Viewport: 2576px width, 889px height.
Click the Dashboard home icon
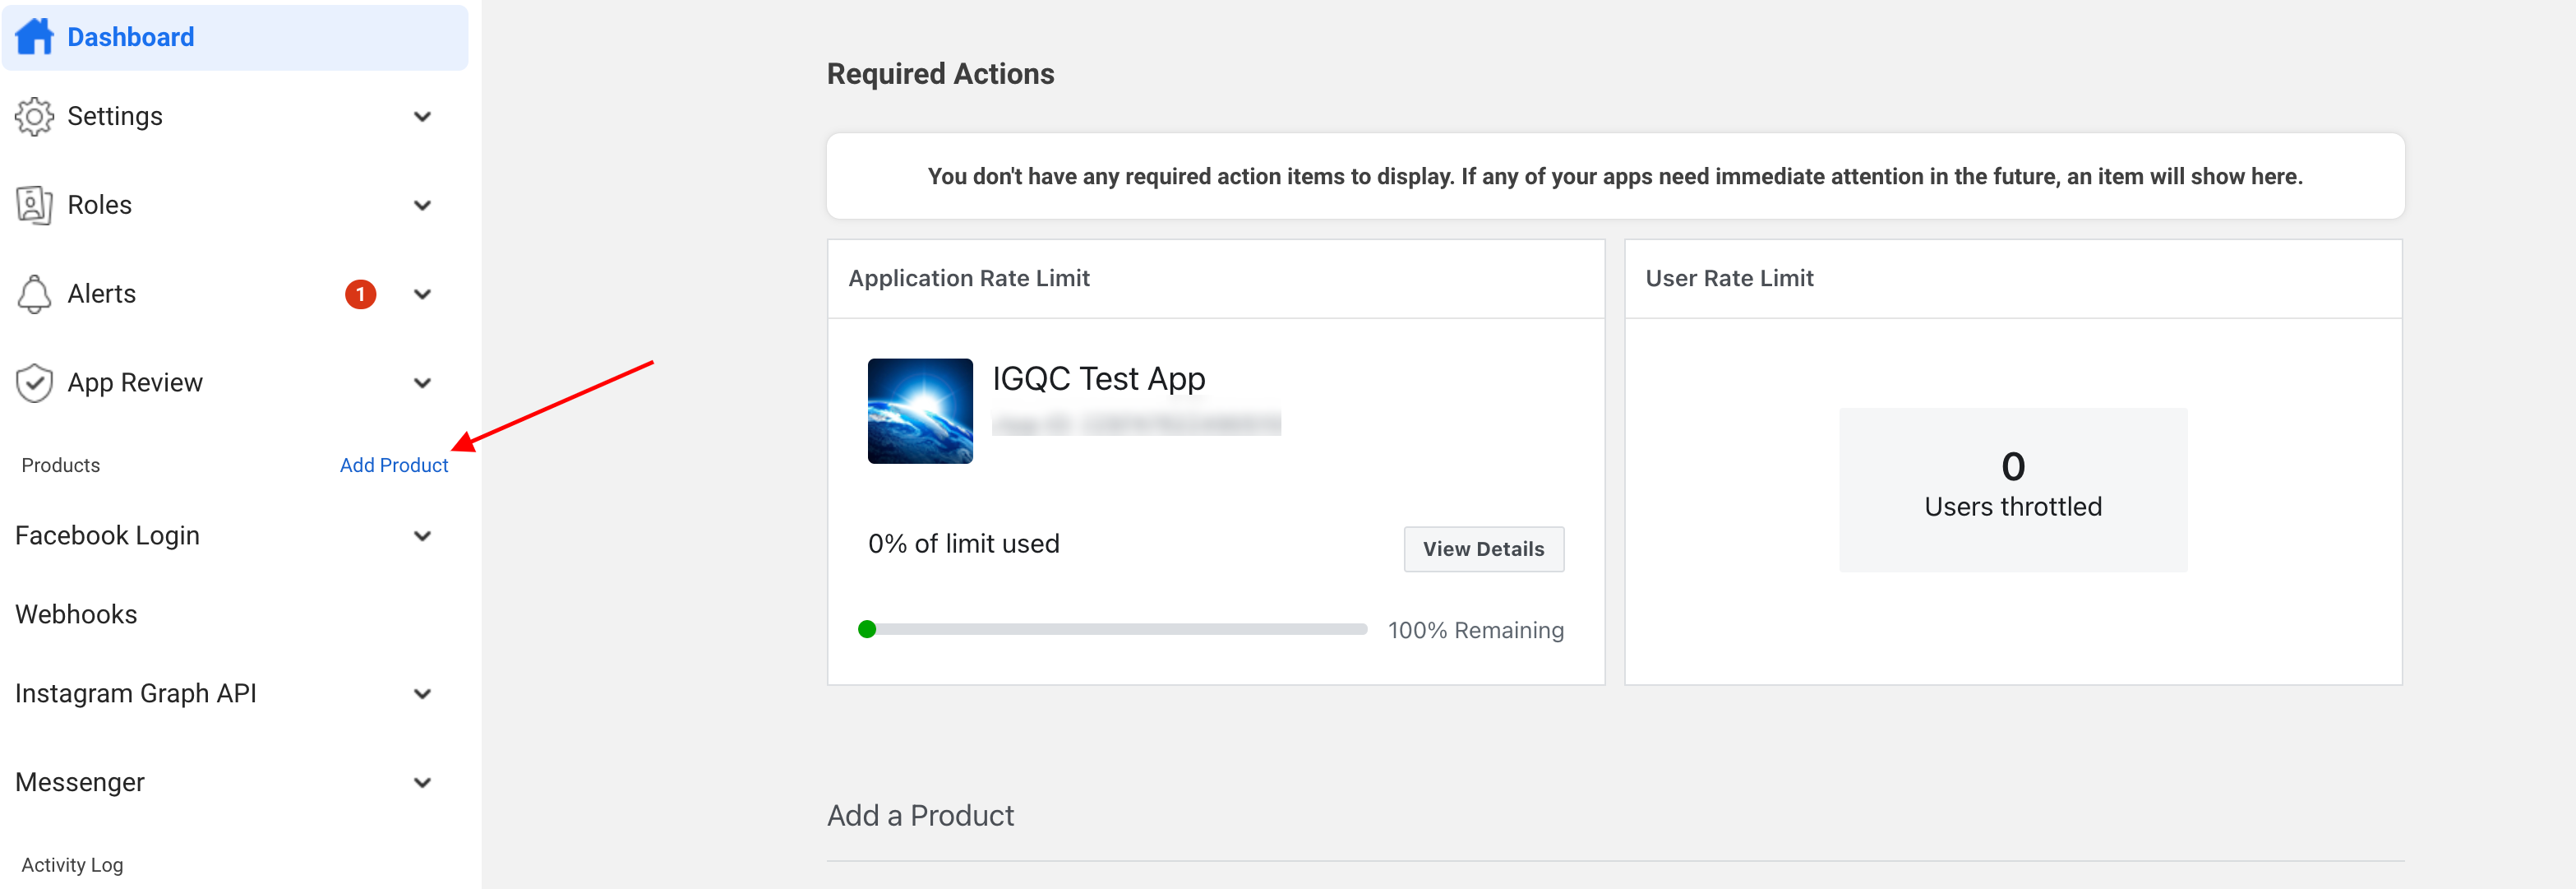coord(34,37)
